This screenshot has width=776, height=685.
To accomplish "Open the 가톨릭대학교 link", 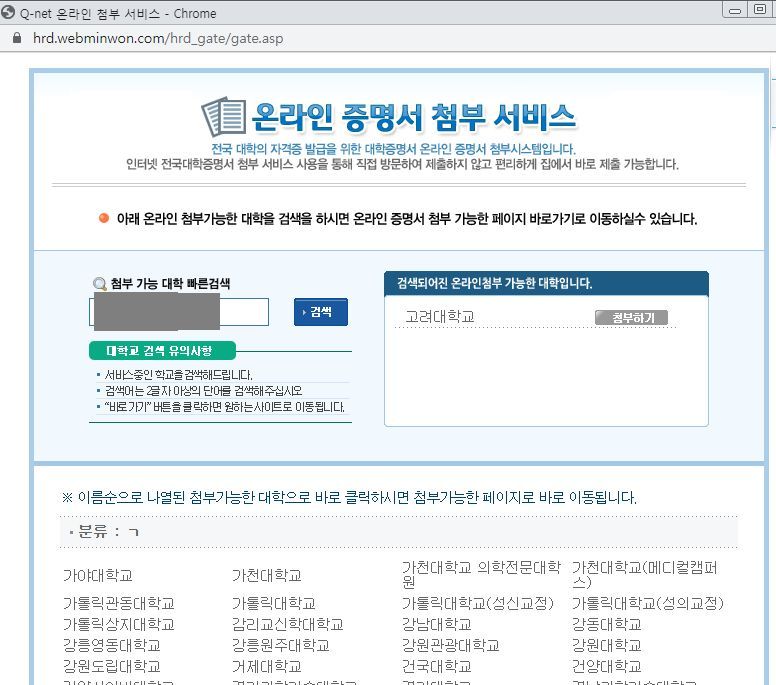I will [274, 603].
